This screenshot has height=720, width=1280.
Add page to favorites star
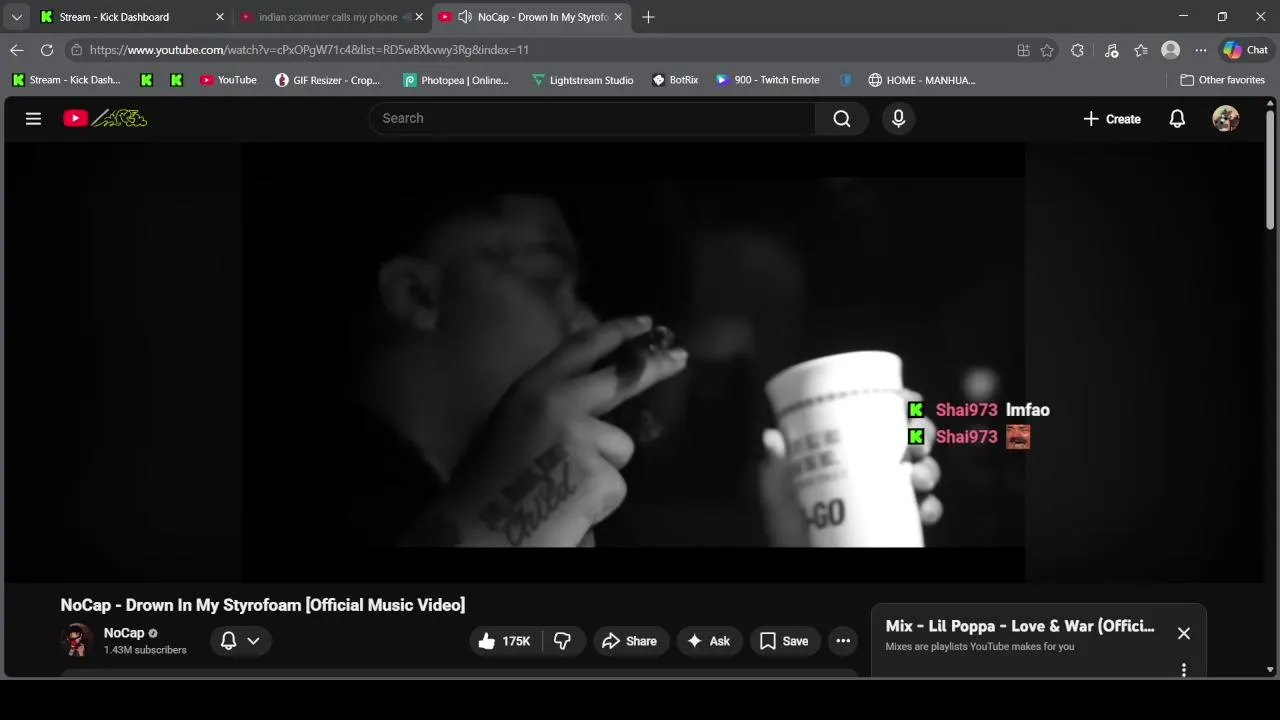click(1047, 50)
